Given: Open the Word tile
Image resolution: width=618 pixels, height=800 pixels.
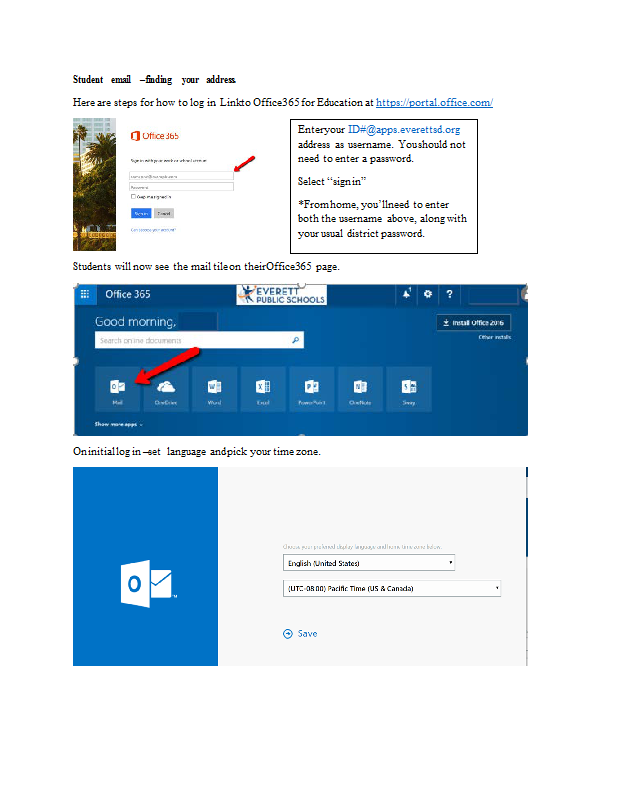Looking at the screenshot, I should [214, 389].
